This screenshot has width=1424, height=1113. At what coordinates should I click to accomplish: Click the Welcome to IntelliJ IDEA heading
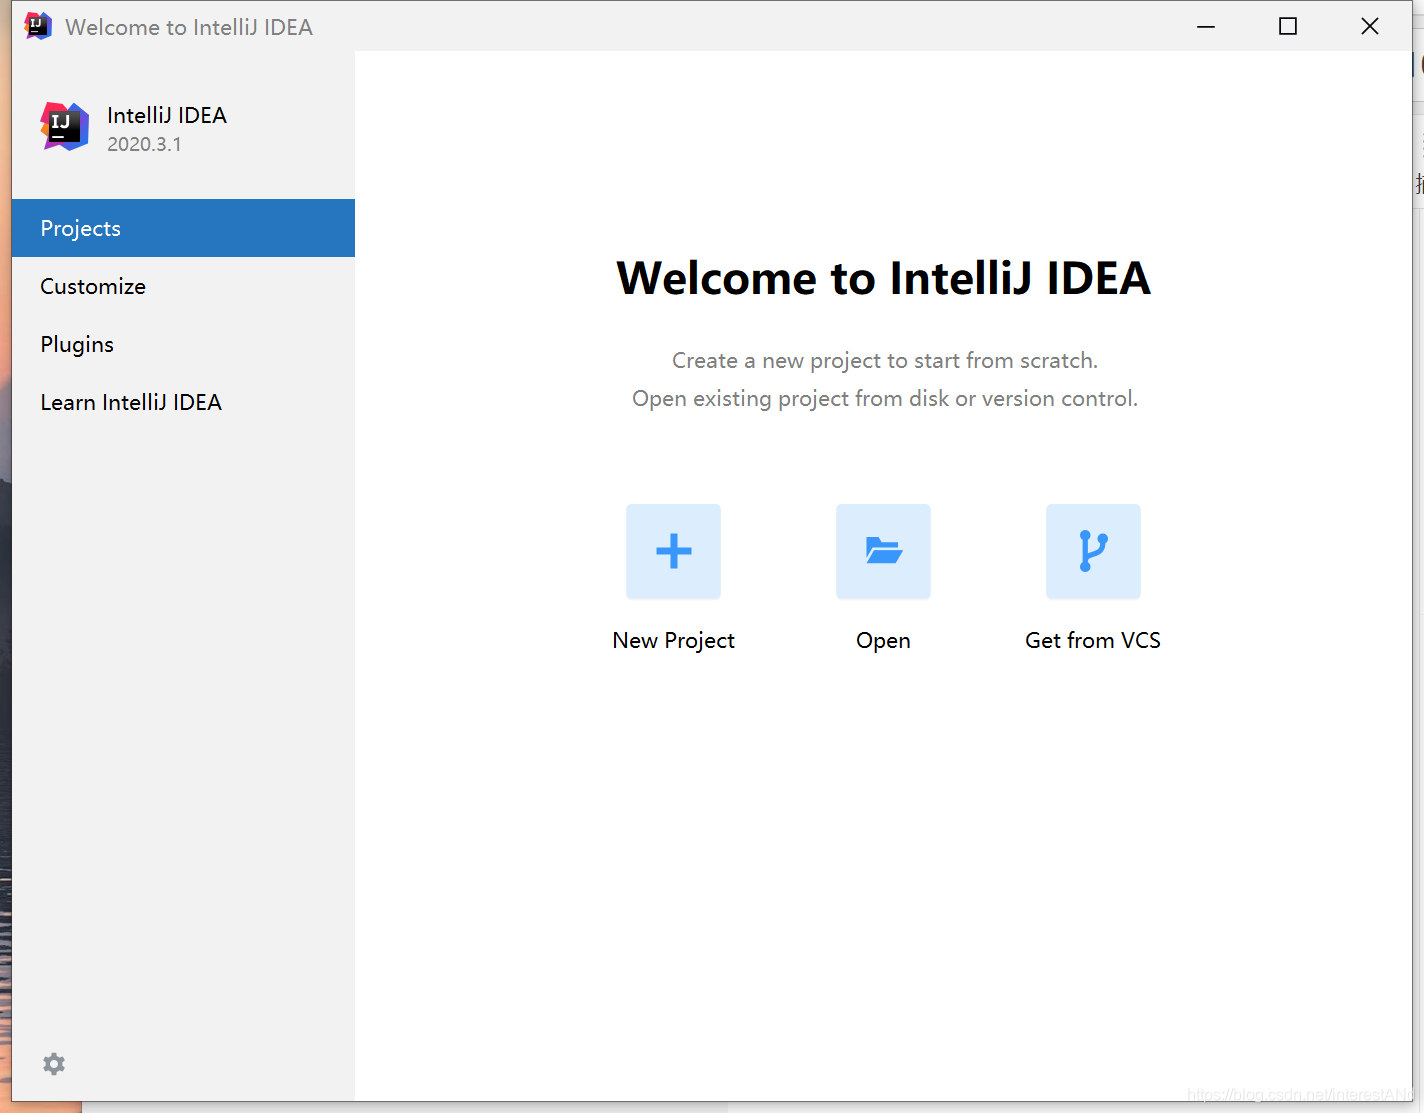(883, 278)
